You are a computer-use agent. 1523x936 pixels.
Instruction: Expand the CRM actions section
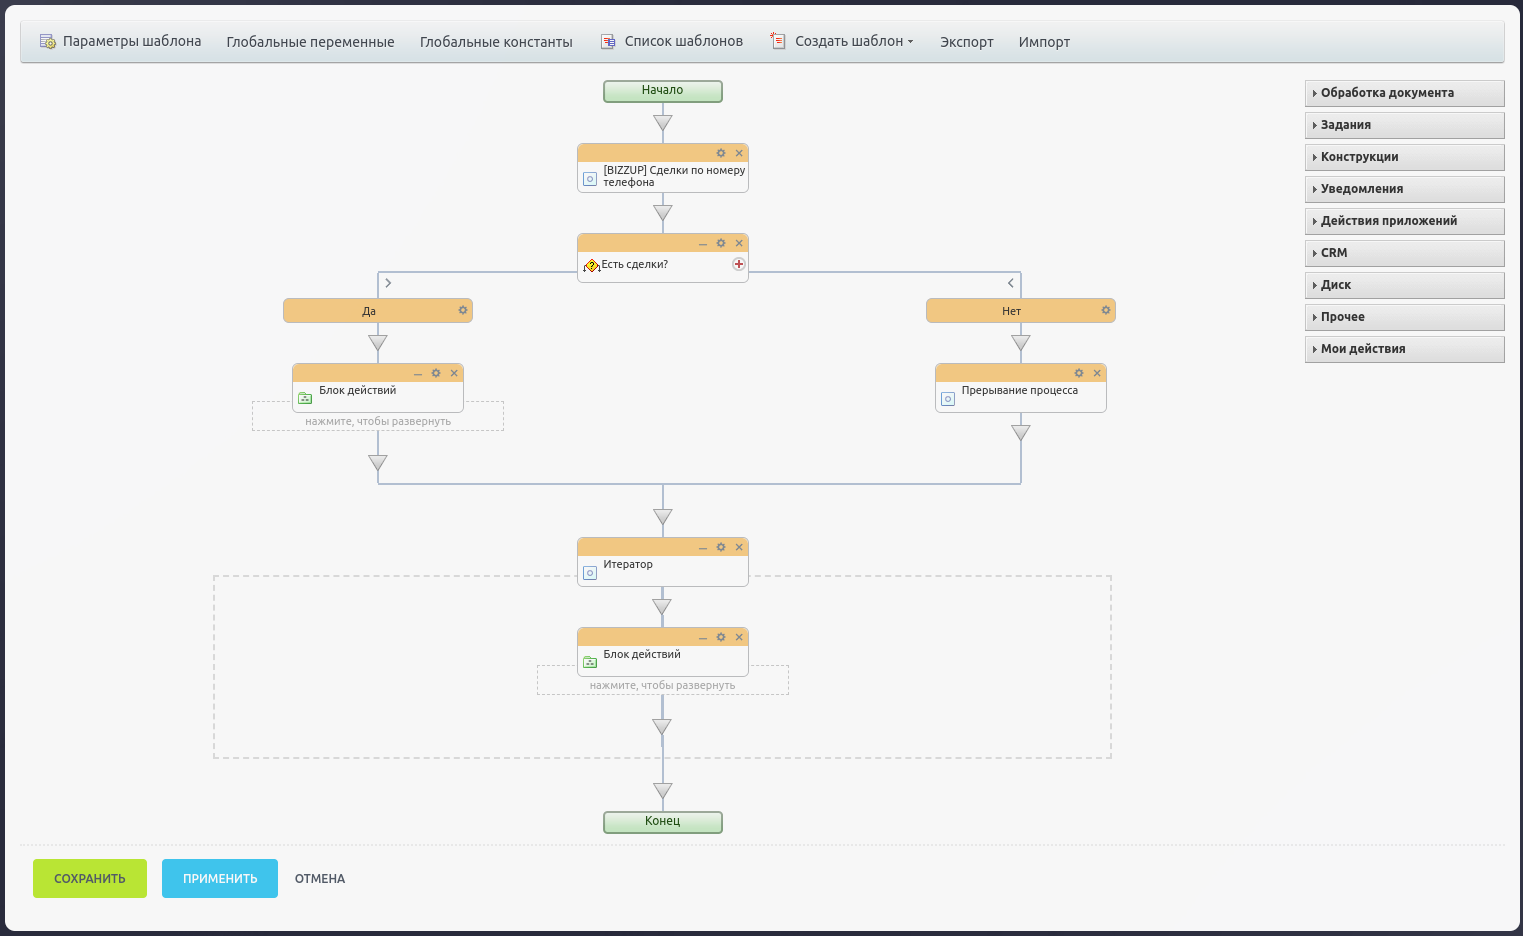coord(1404,253)
